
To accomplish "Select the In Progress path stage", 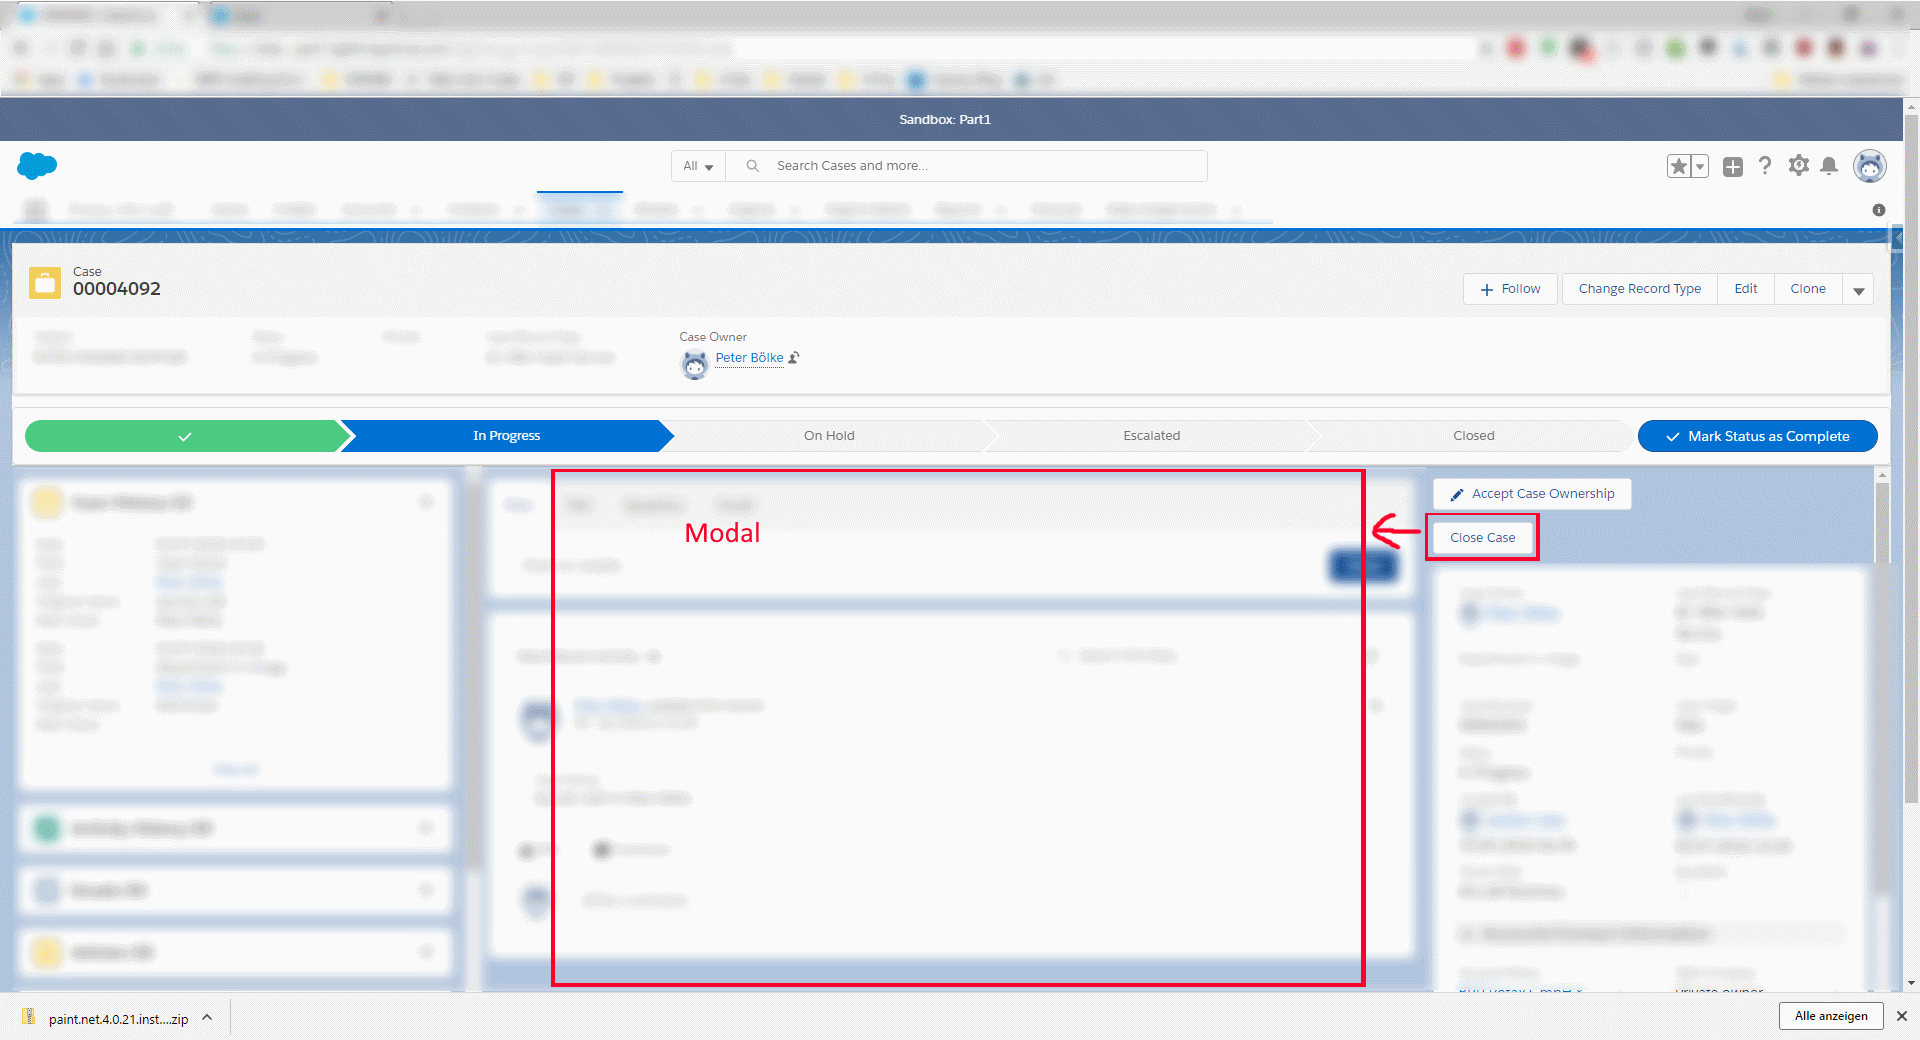I will (x=507, y=436).
